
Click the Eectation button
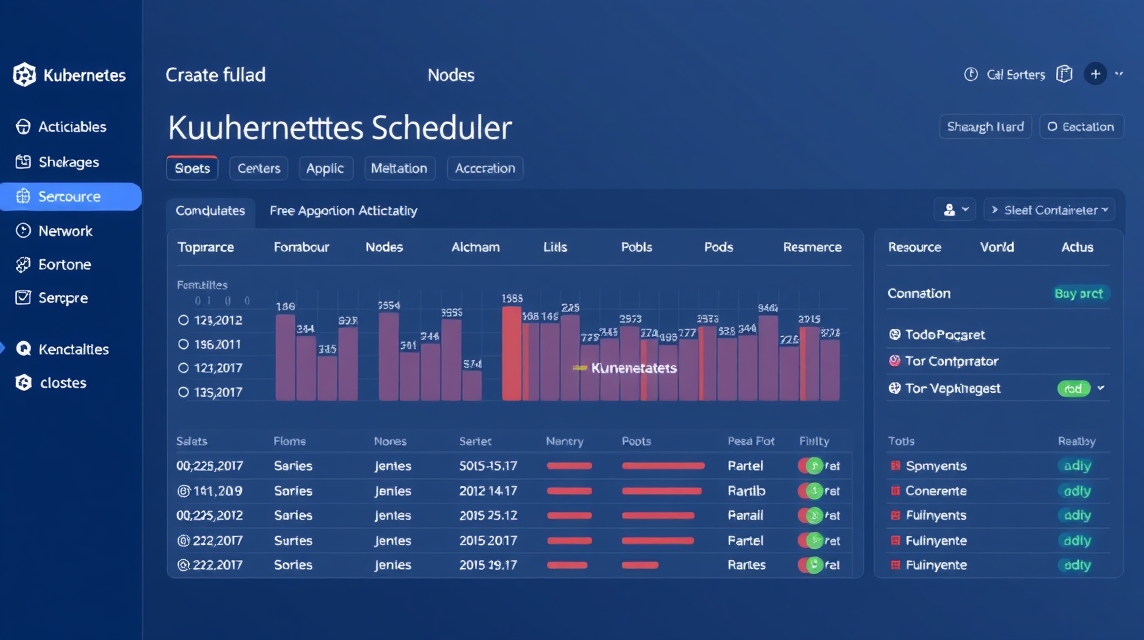pos(1081,126)
